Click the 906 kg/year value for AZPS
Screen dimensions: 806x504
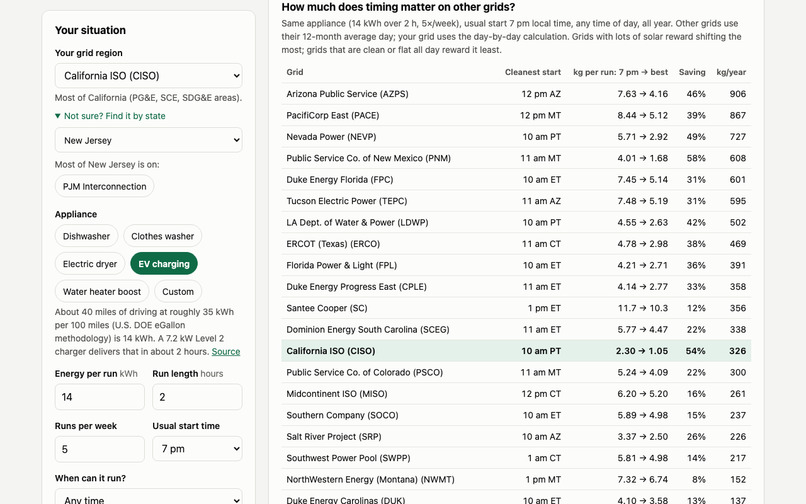coord(738,94)
